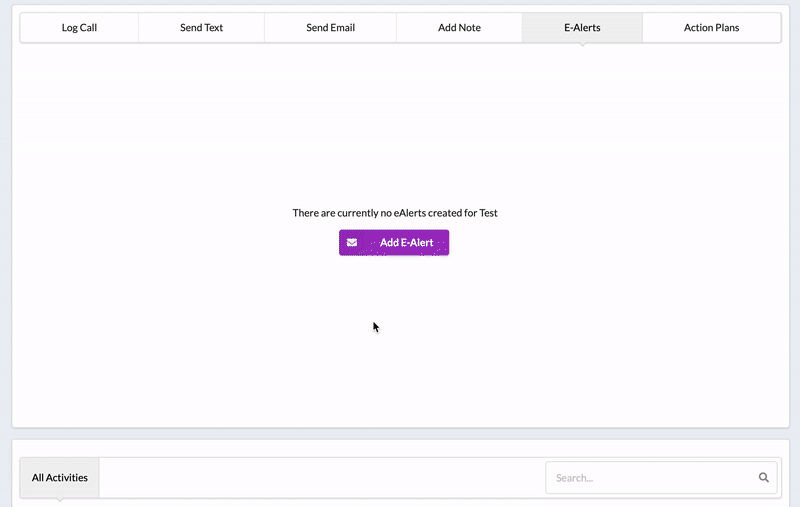800x507 pixels.
Task: Click the no eAlerts created message
Action: [x=393, y=213]
